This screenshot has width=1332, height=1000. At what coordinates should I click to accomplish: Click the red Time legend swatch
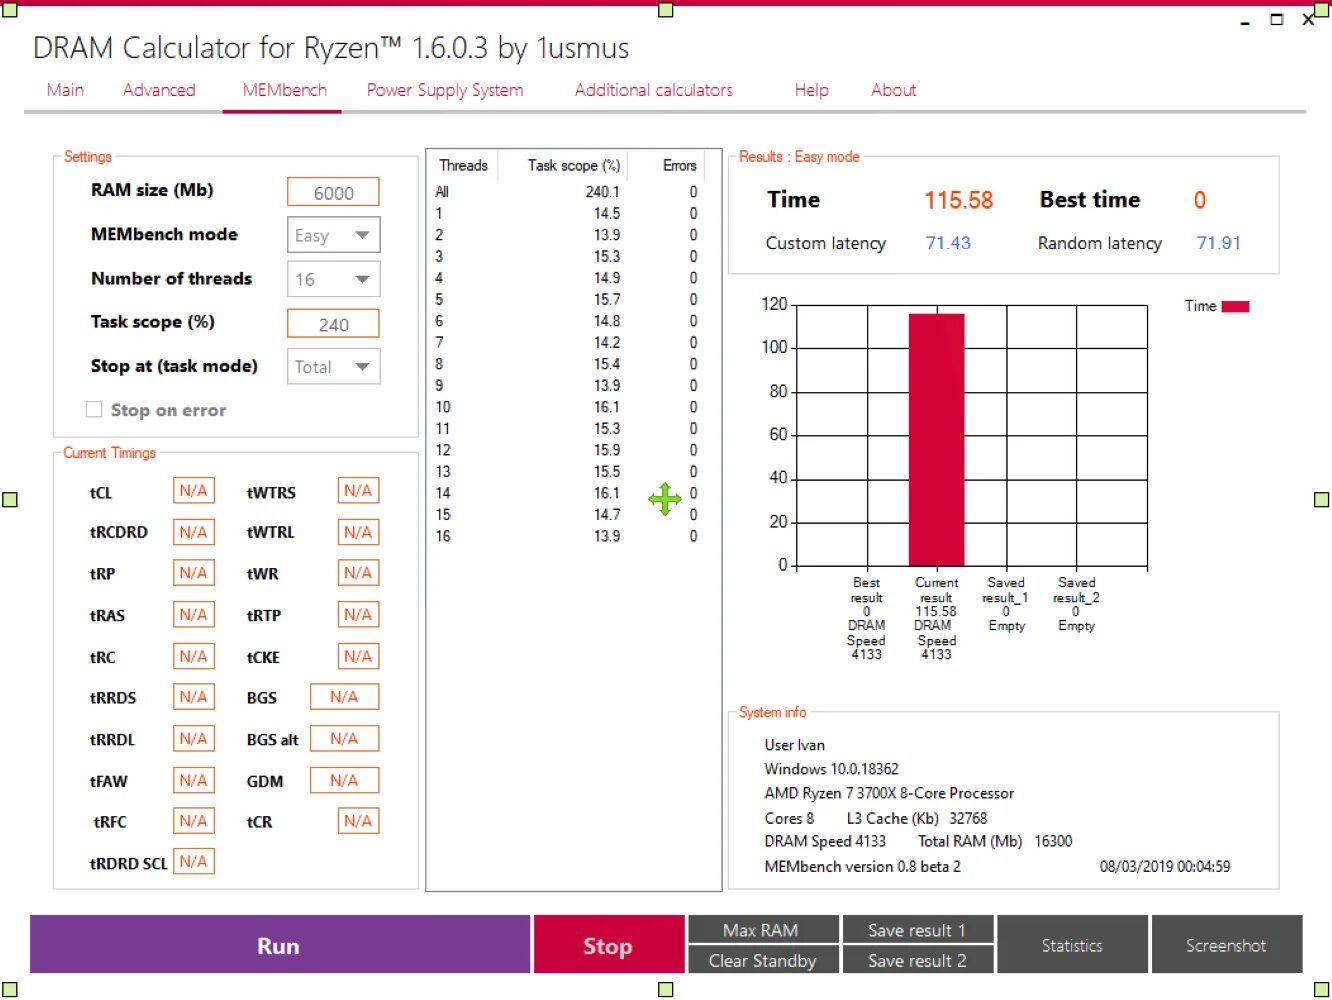click(1235, 307)
